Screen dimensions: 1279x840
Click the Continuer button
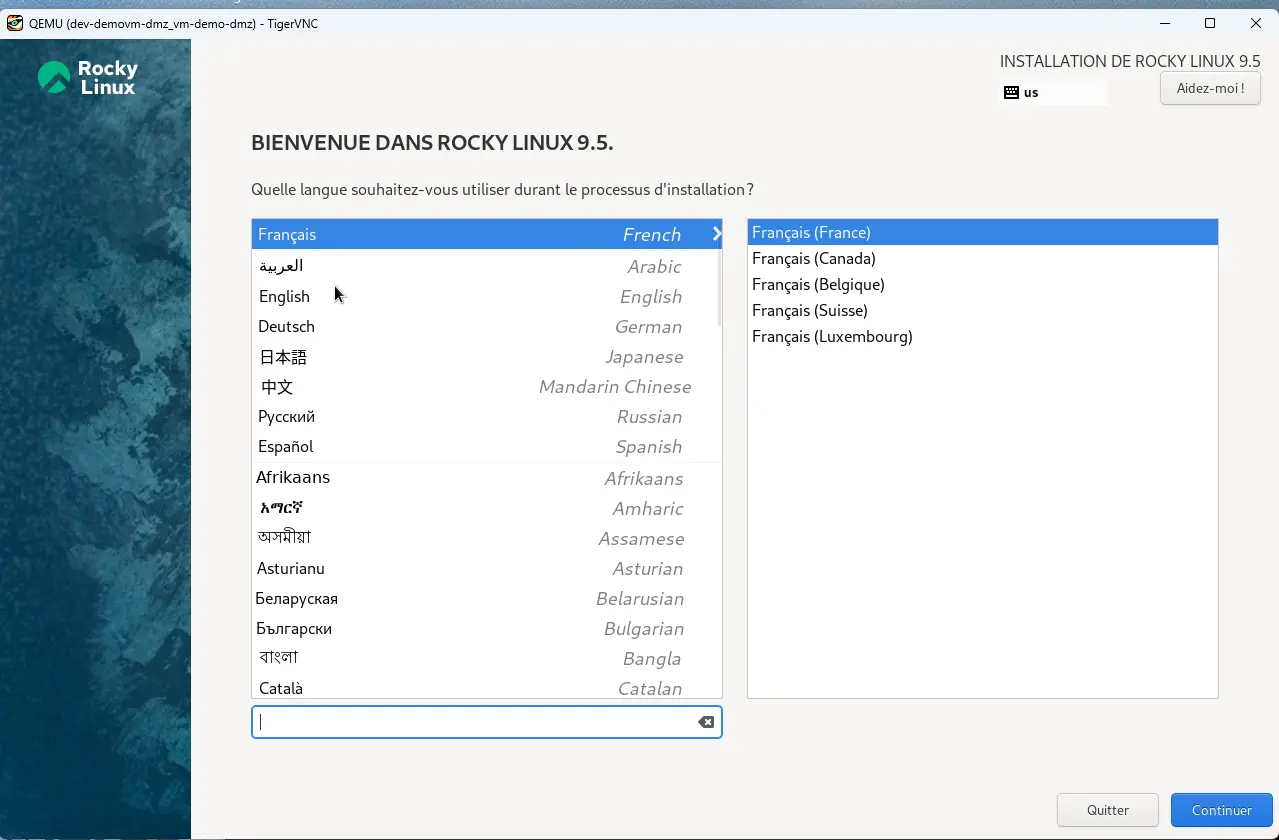(x=1221, y=810)
